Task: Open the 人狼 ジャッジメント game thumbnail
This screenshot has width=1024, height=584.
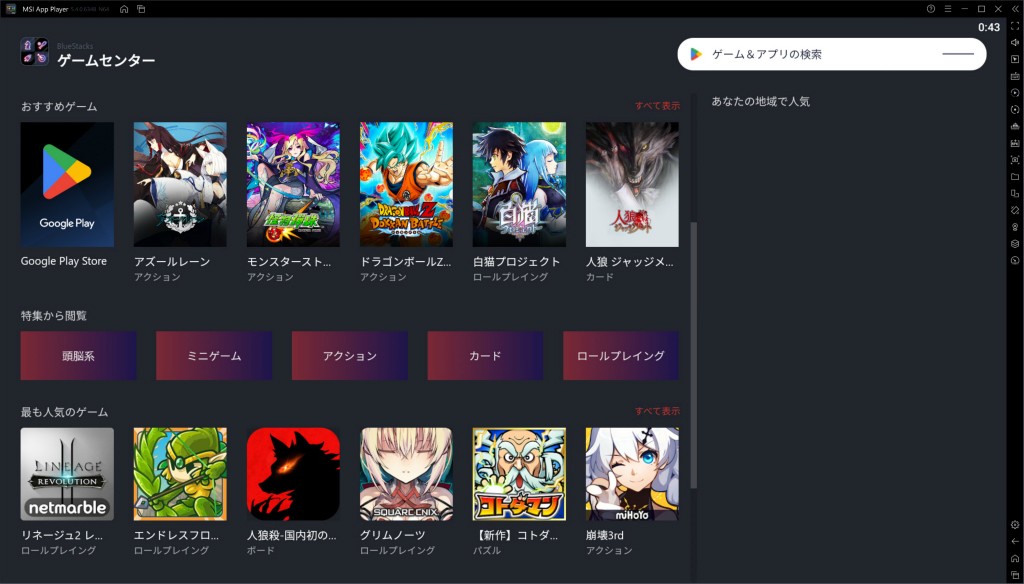Action: [632, 185]
